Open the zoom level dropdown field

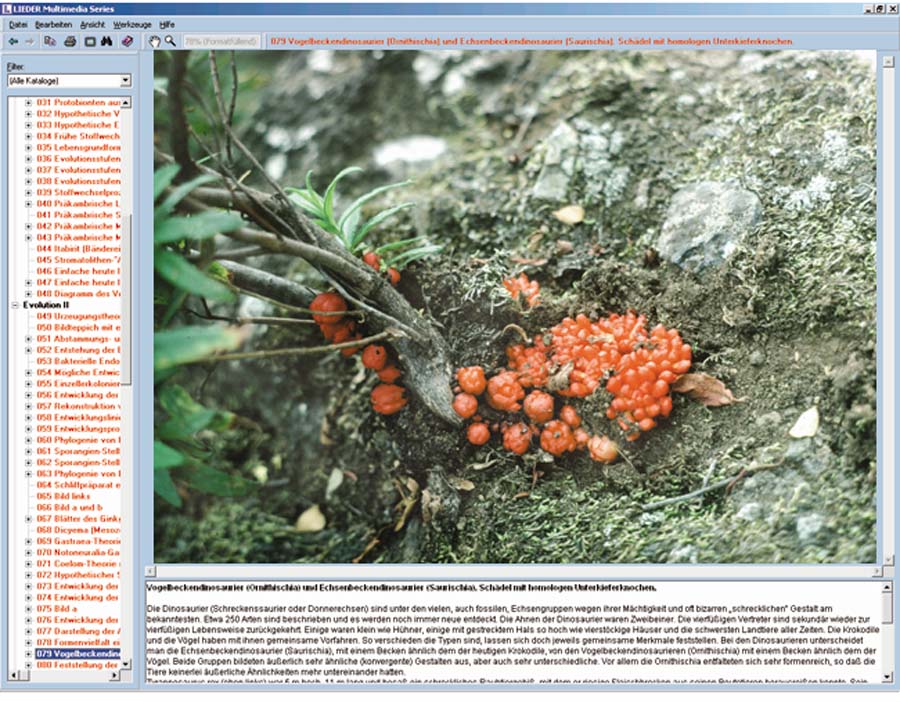pos(221,41)
